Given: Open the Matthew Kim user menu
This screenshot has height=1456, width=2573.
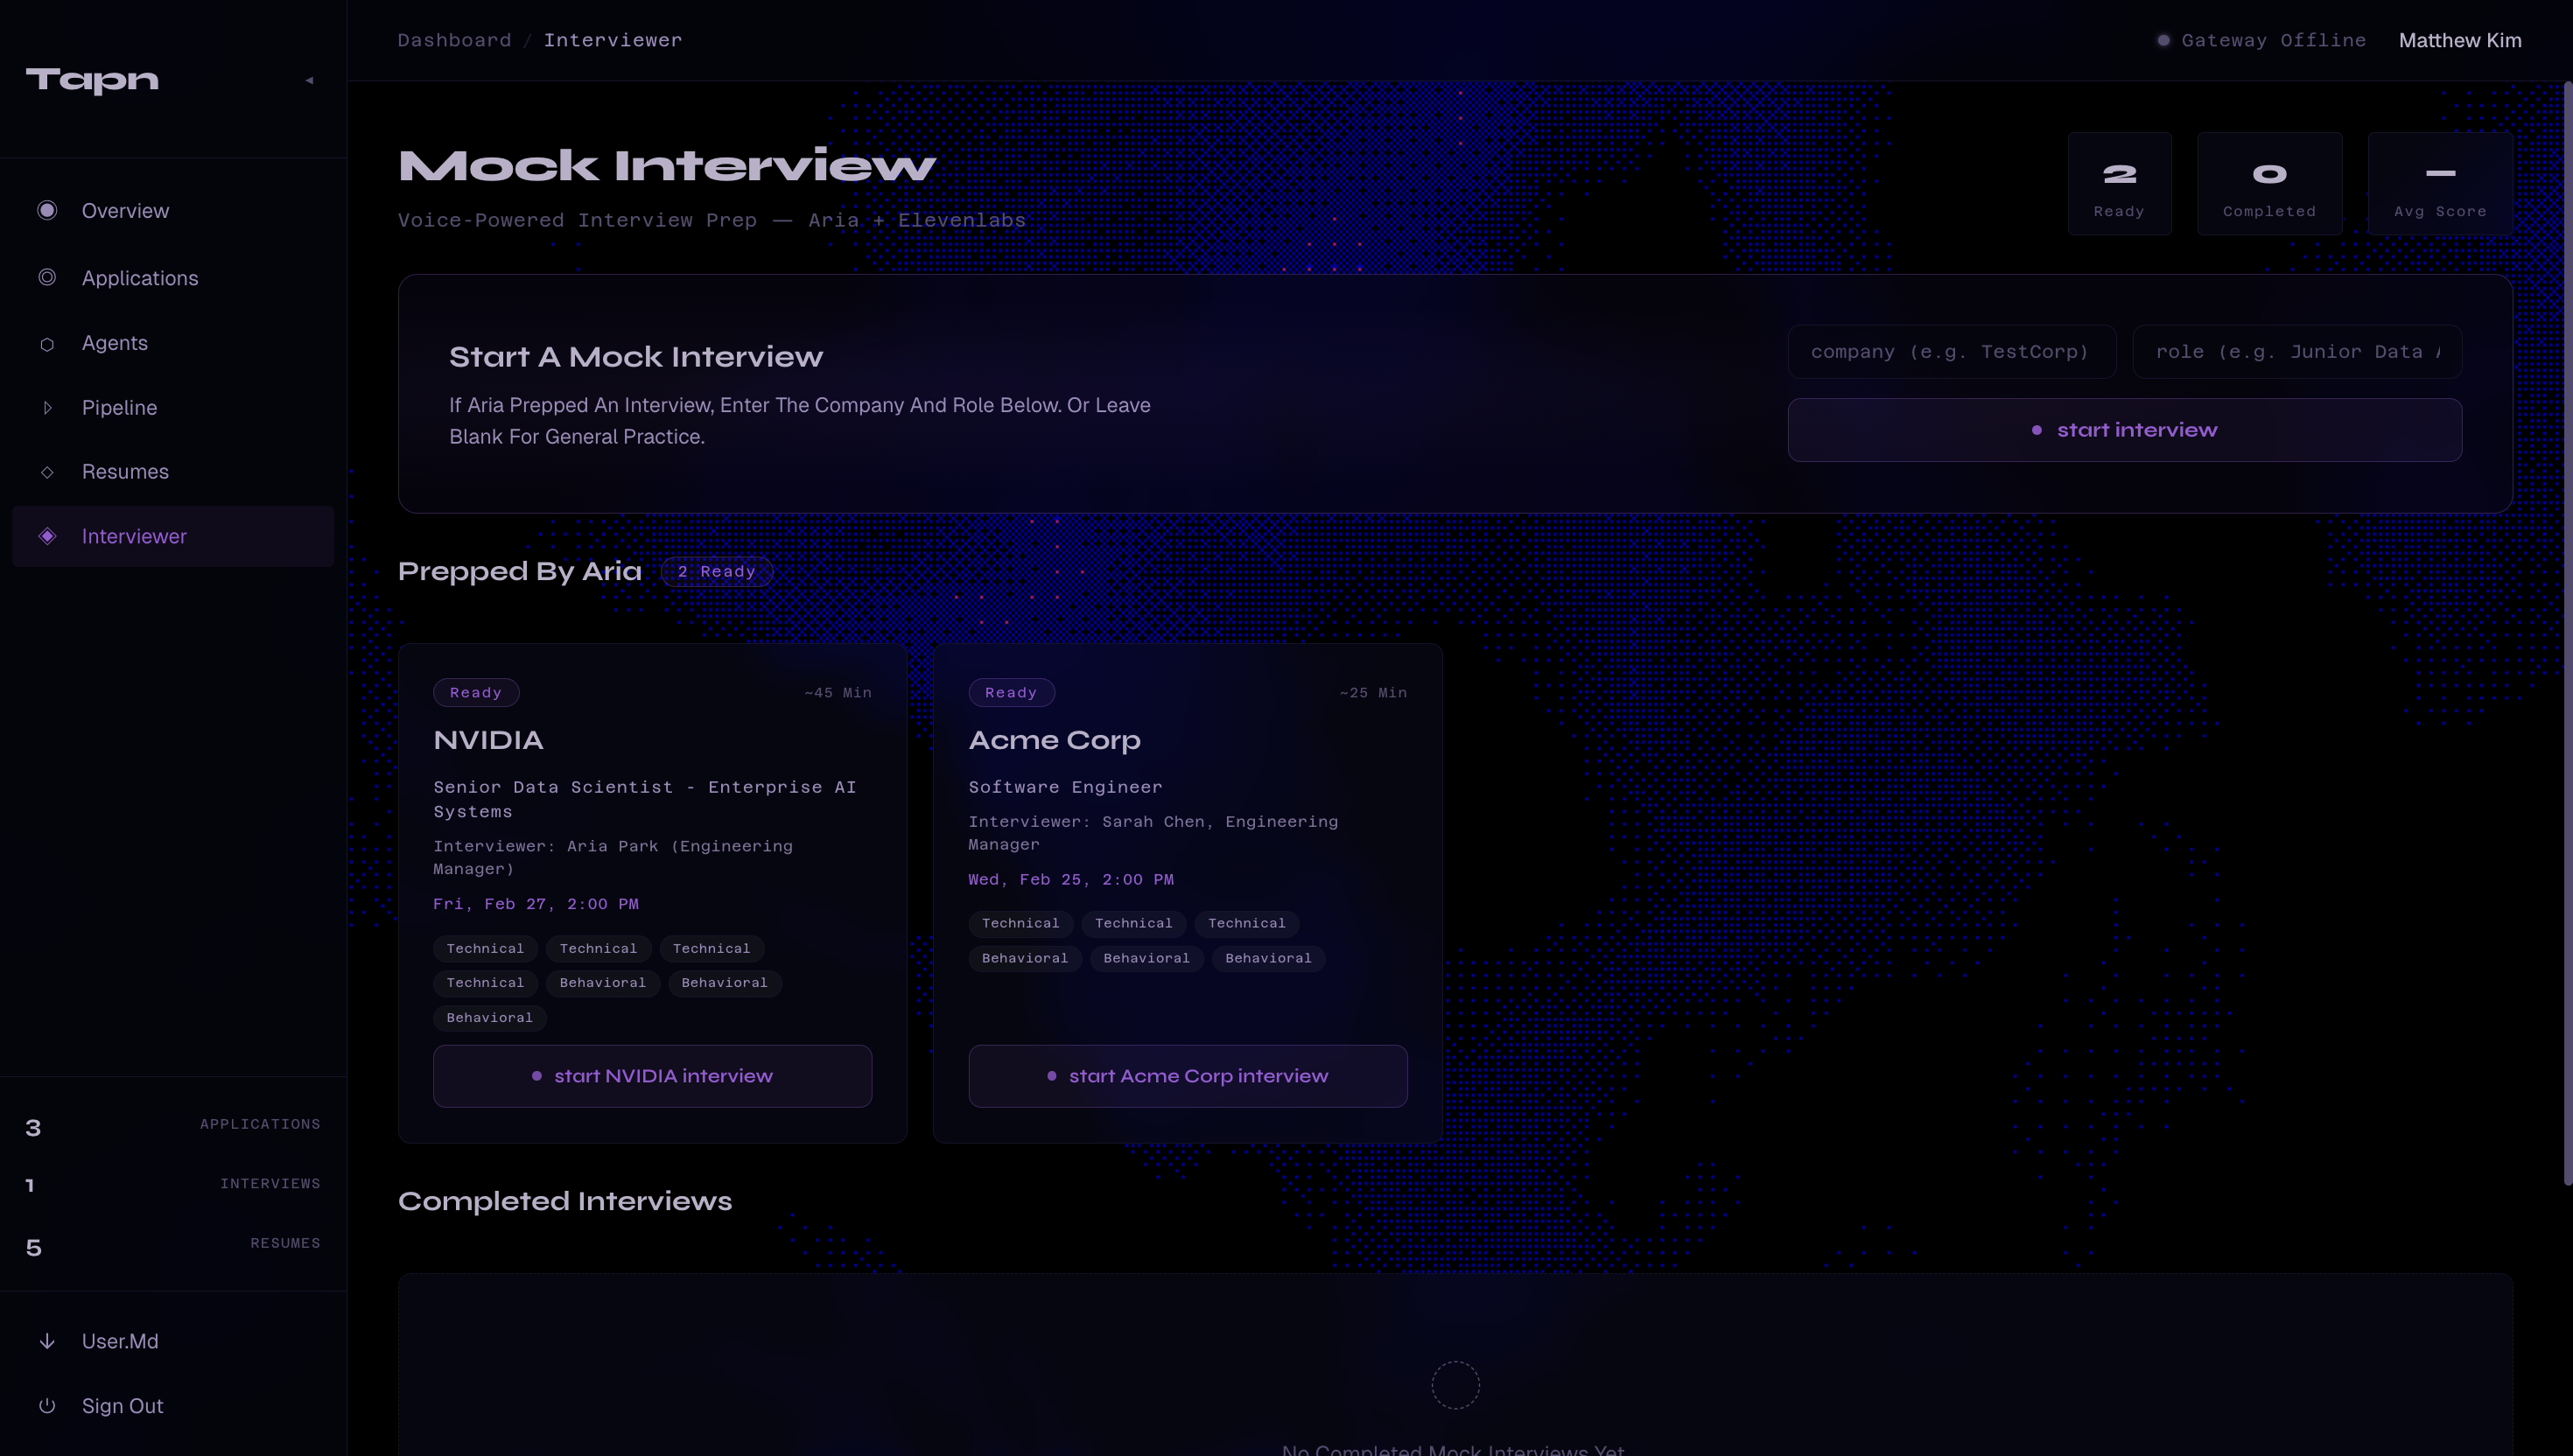Looking at the screenshot, I should pos(2459,40).
